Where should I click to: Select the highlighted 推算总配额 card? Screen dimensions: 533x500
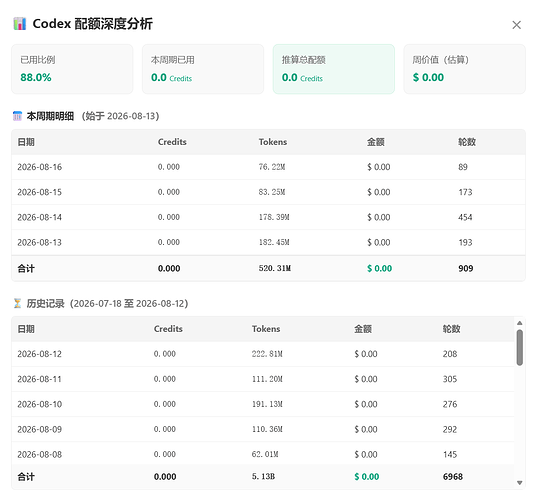point(334,69)
